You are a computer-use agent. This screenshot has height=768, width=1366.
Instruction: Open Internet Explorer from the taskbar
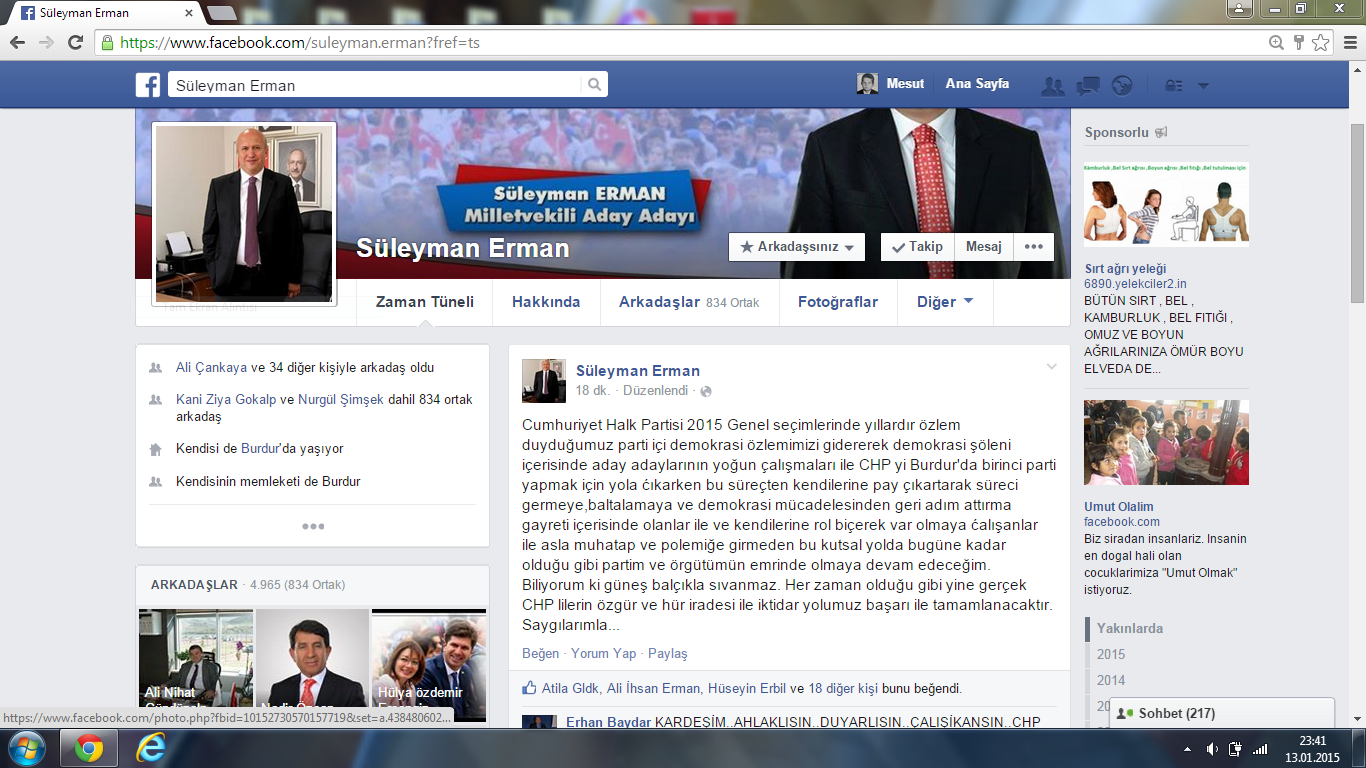point(150,748)
